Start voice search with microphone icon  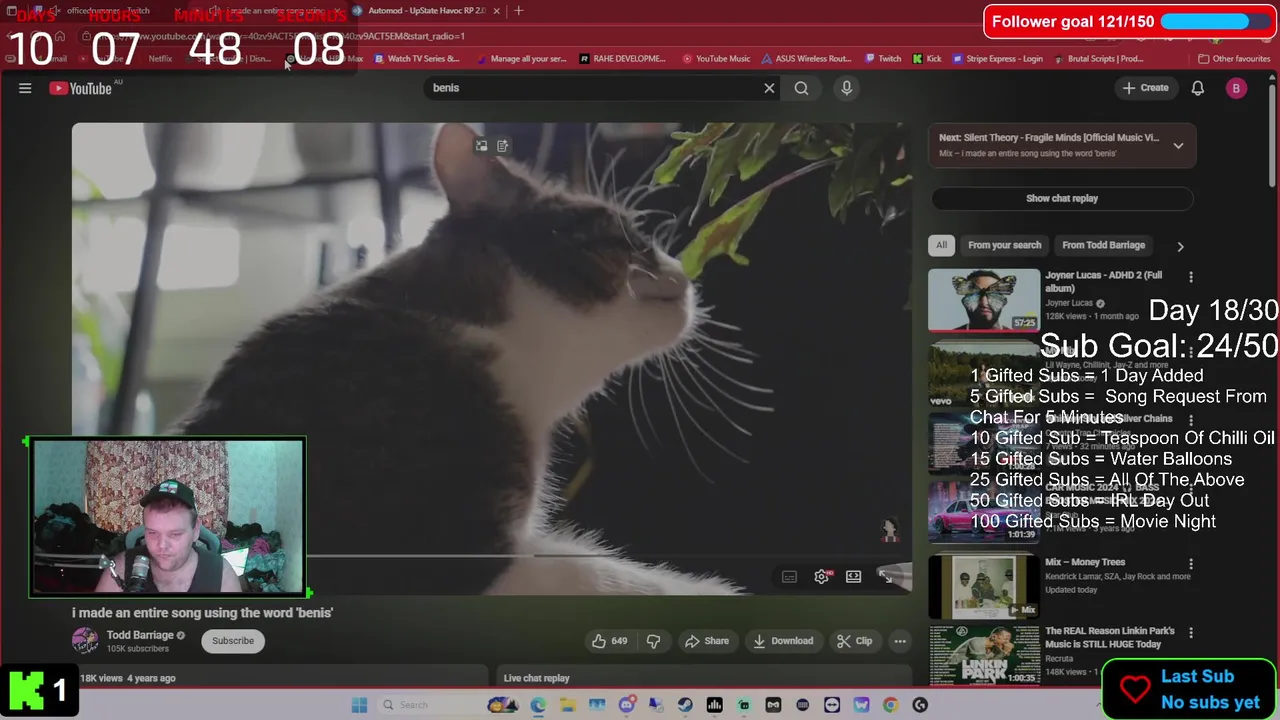coord(846,88)
